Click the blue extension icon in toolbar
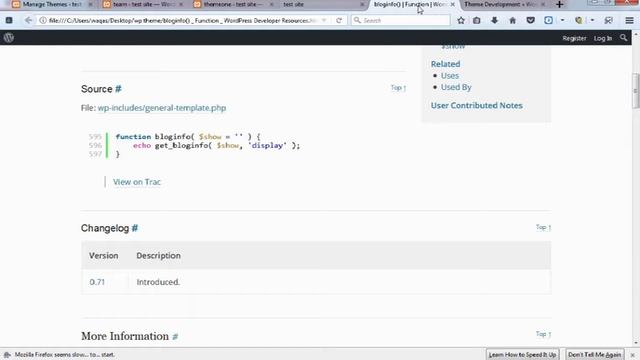The height and width of the screenshot is (360, 640). [x=548, y=20]
